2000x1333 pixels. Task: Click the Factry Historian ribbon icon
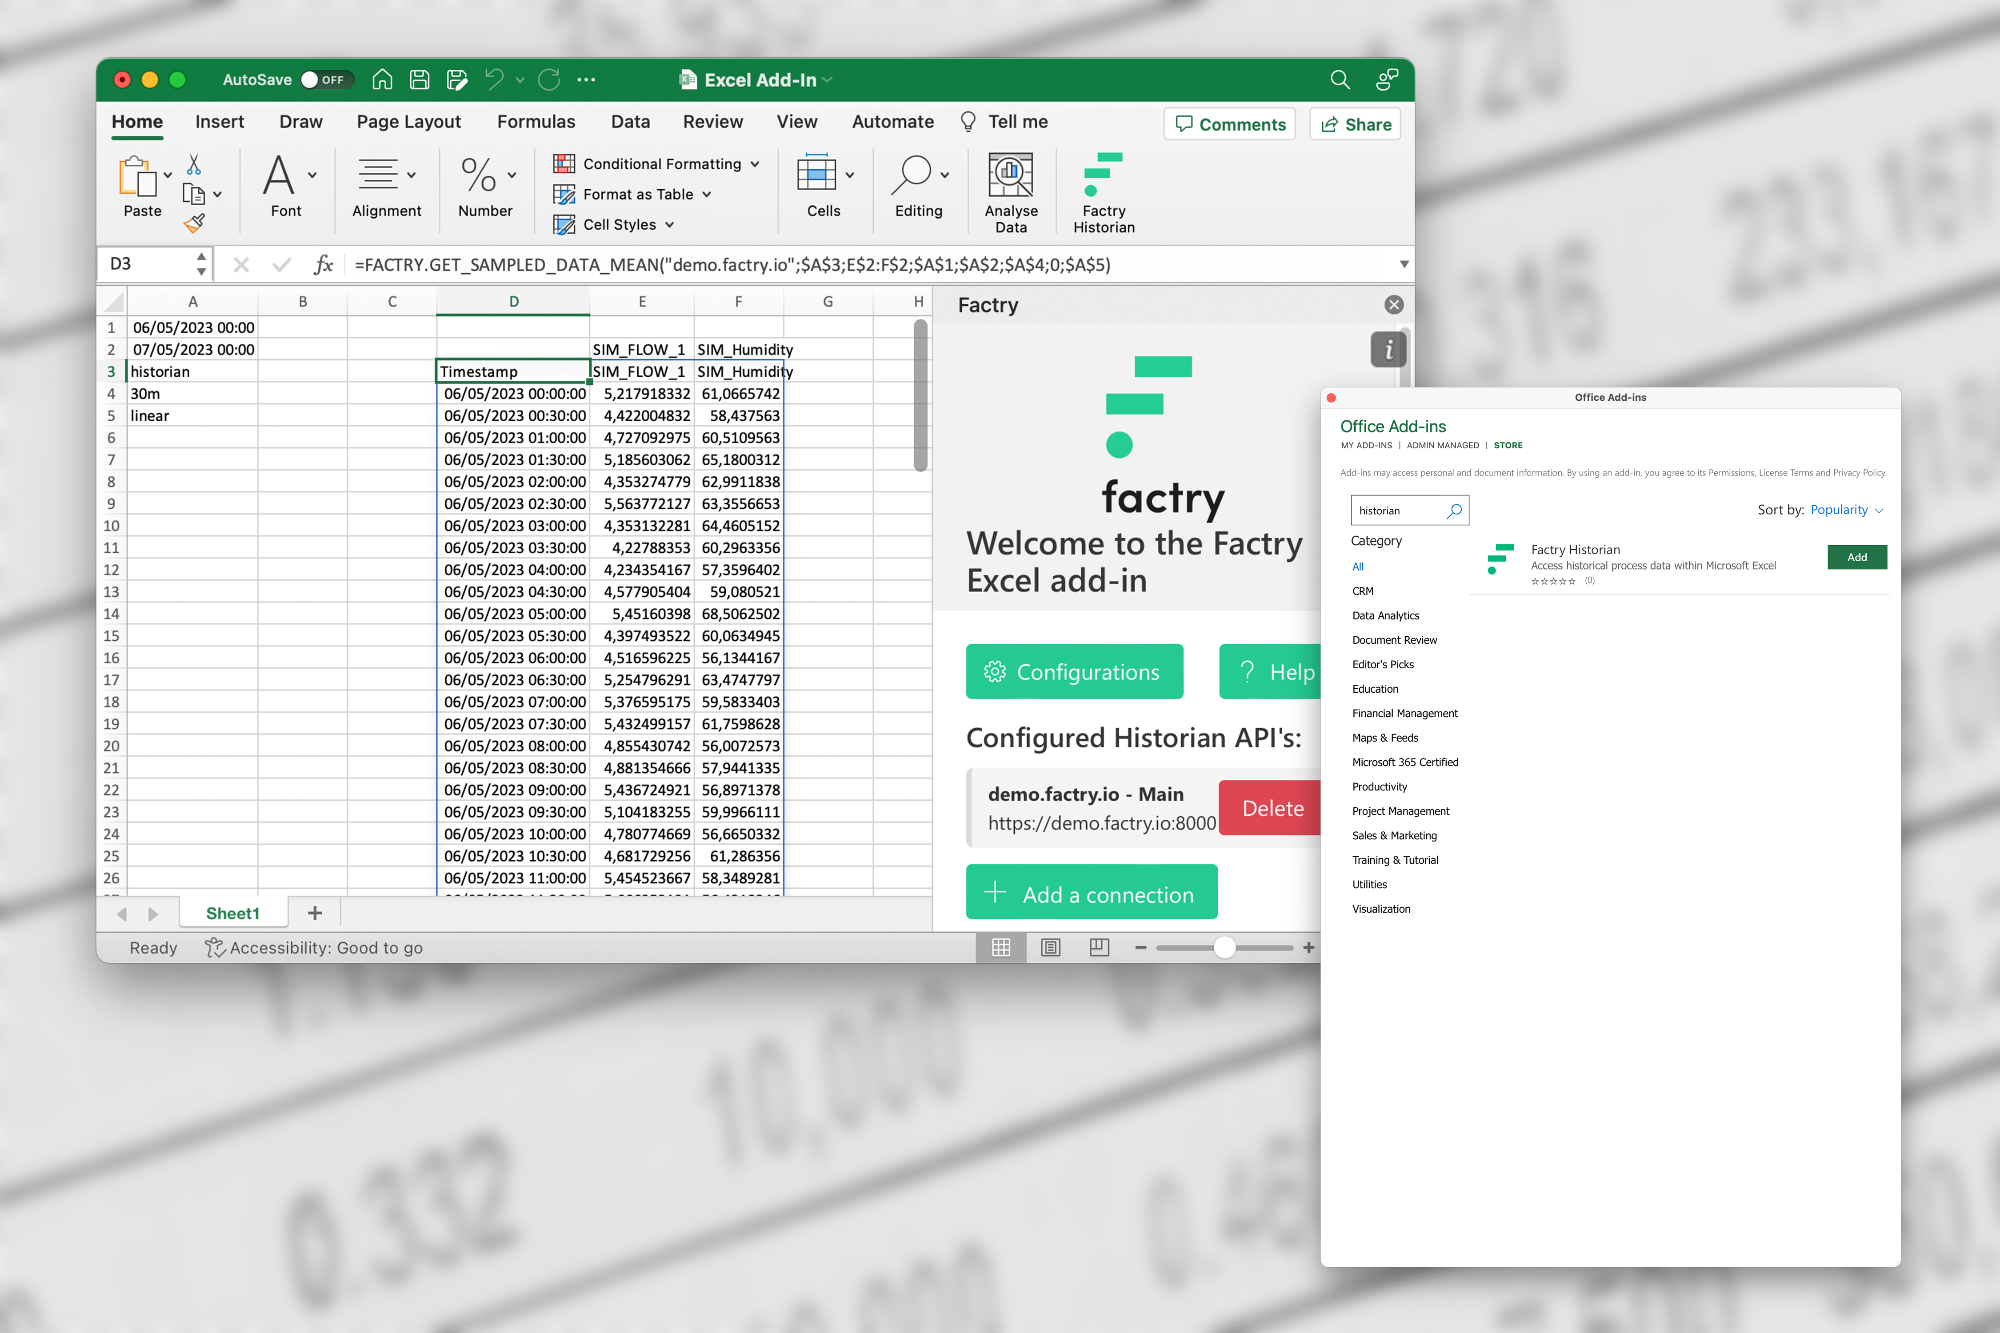[x=1103, y=175]
